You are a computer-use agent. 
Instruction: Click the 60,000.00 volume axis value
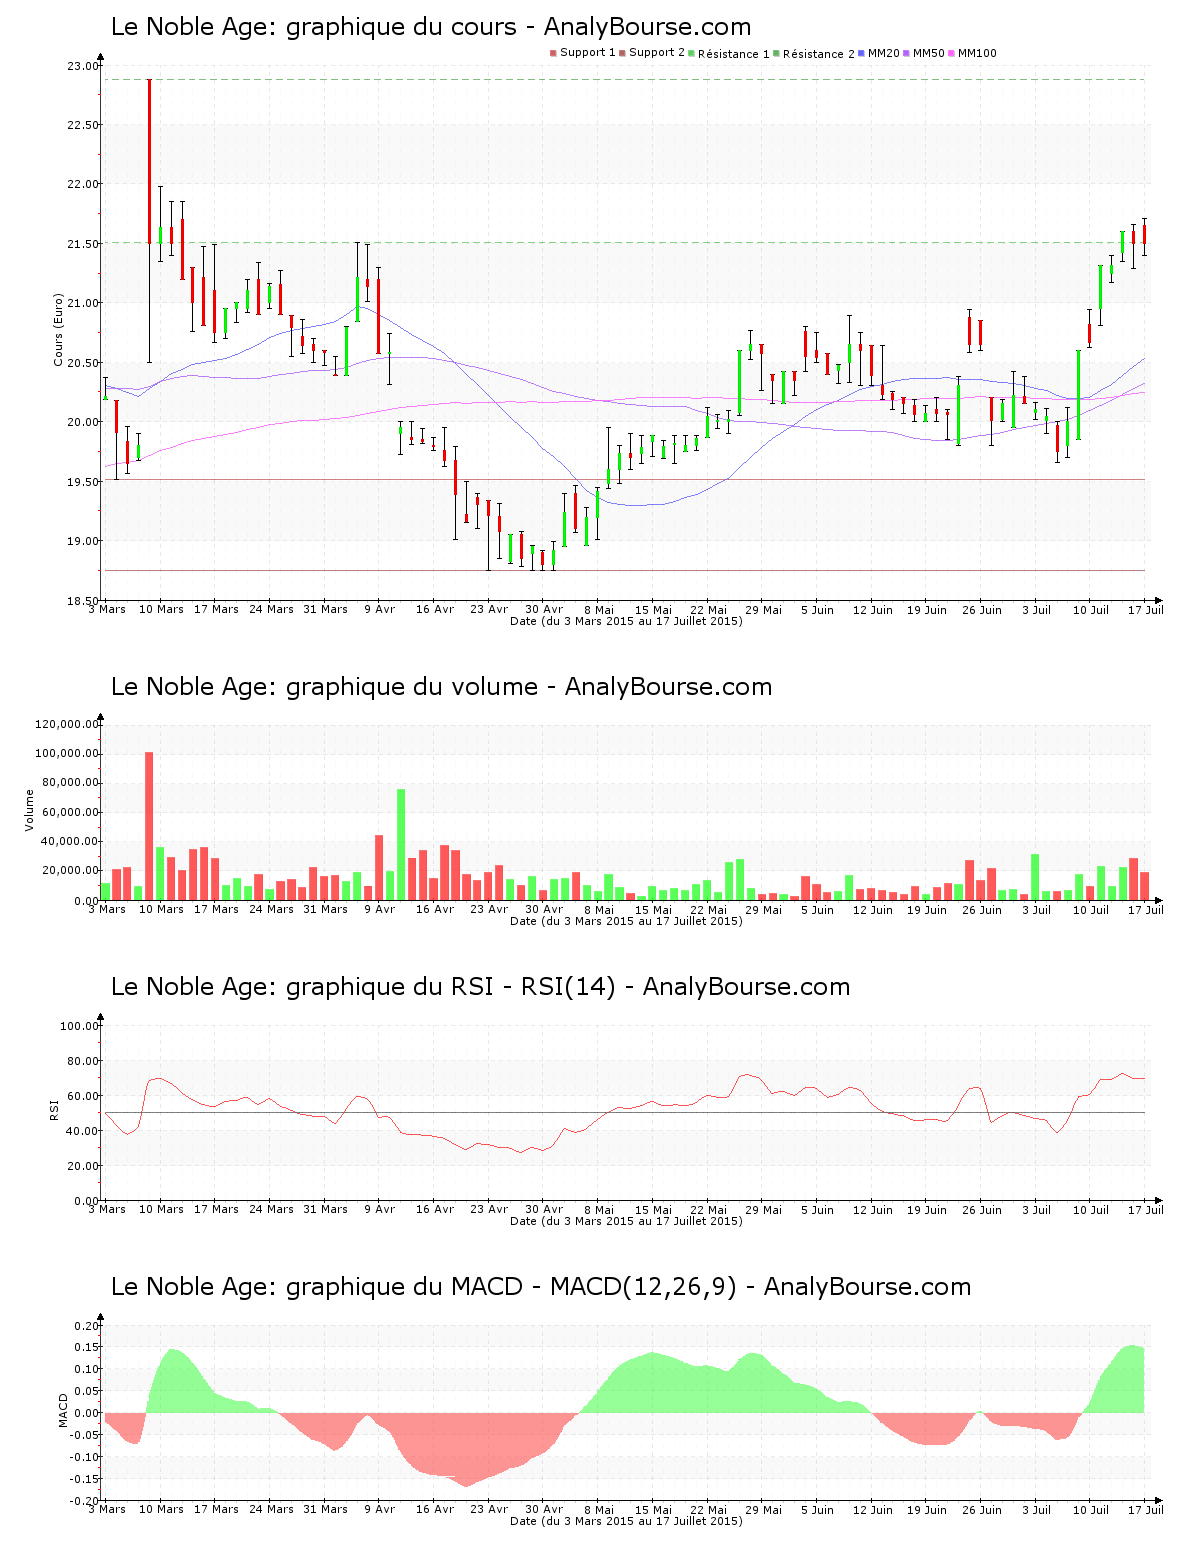tap(70, 812)
